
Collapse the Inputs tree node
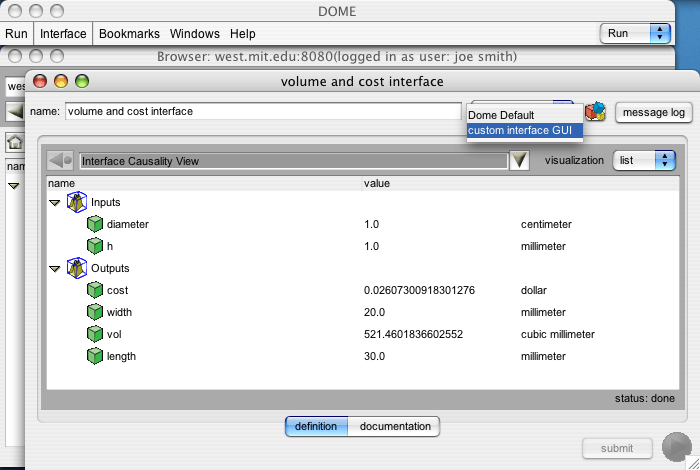pyautogui.click(x=54, y=203)
